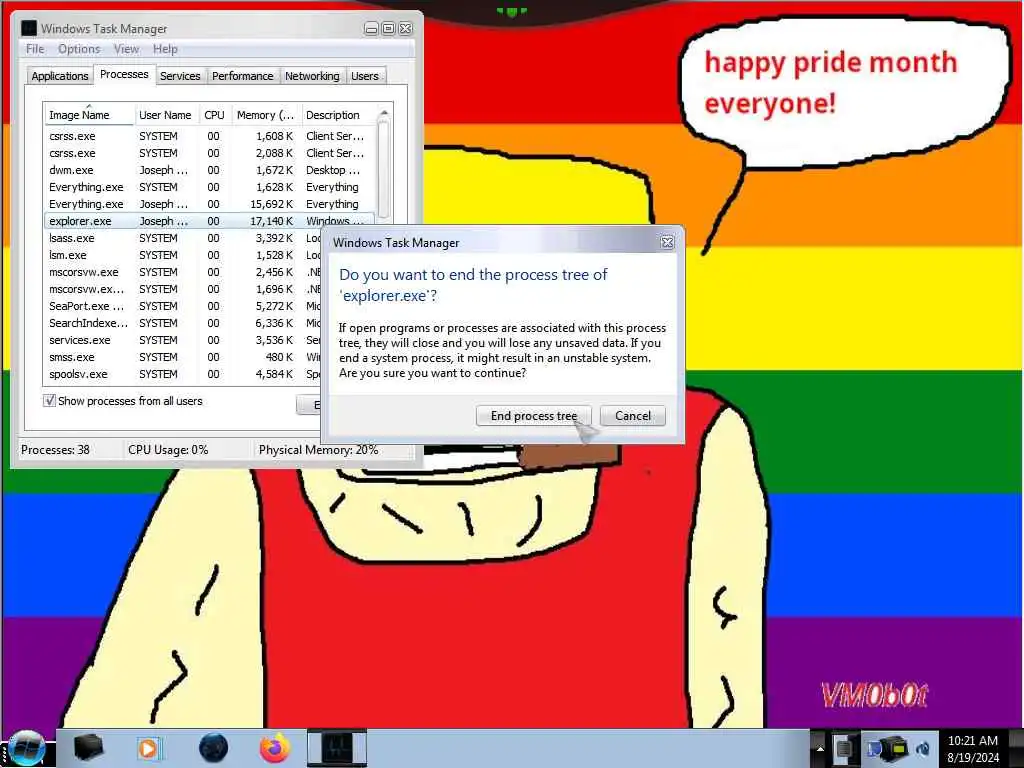Sort by the Description column header

pos(338,115)
